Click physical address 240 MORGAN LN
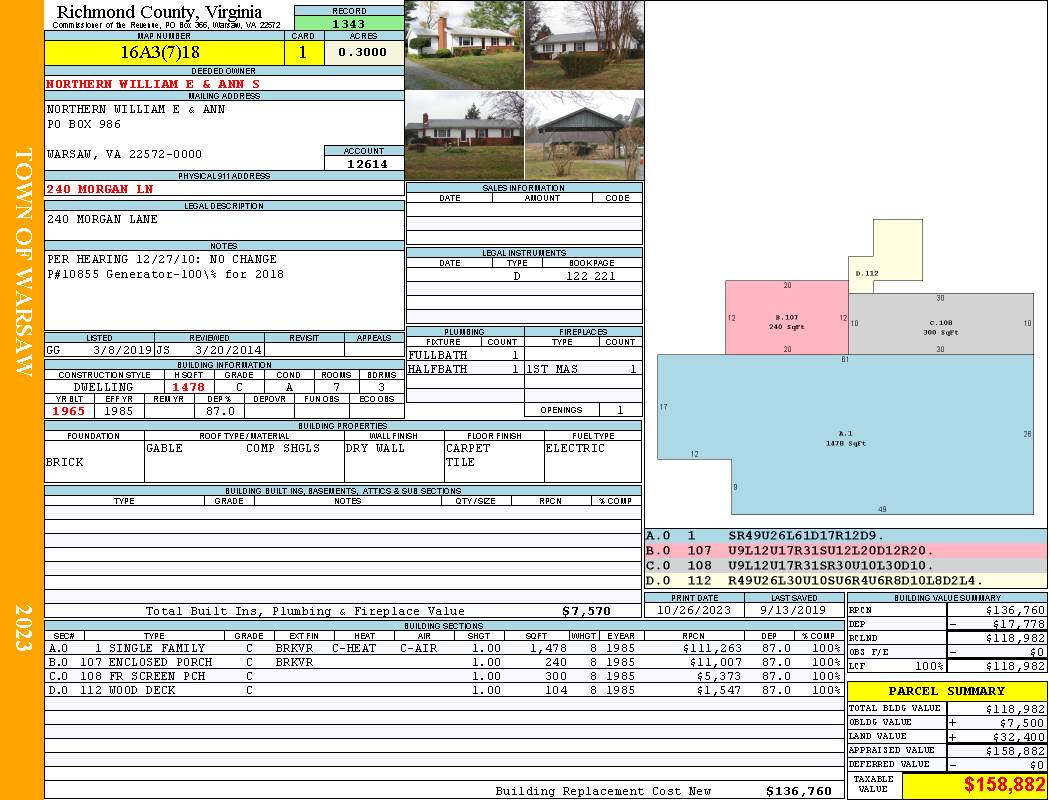This screenshot has height=800, width=1050. tap(100, 189)
